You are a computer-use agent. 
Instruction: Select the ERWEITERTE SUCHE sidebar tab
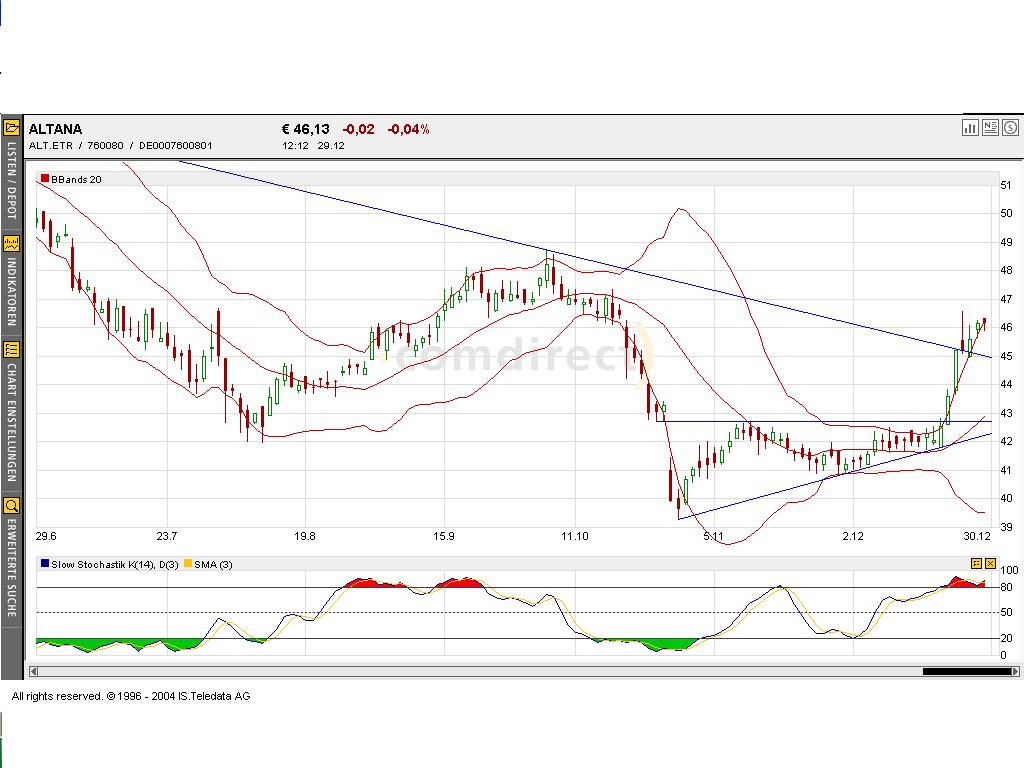tap(11, 568)
